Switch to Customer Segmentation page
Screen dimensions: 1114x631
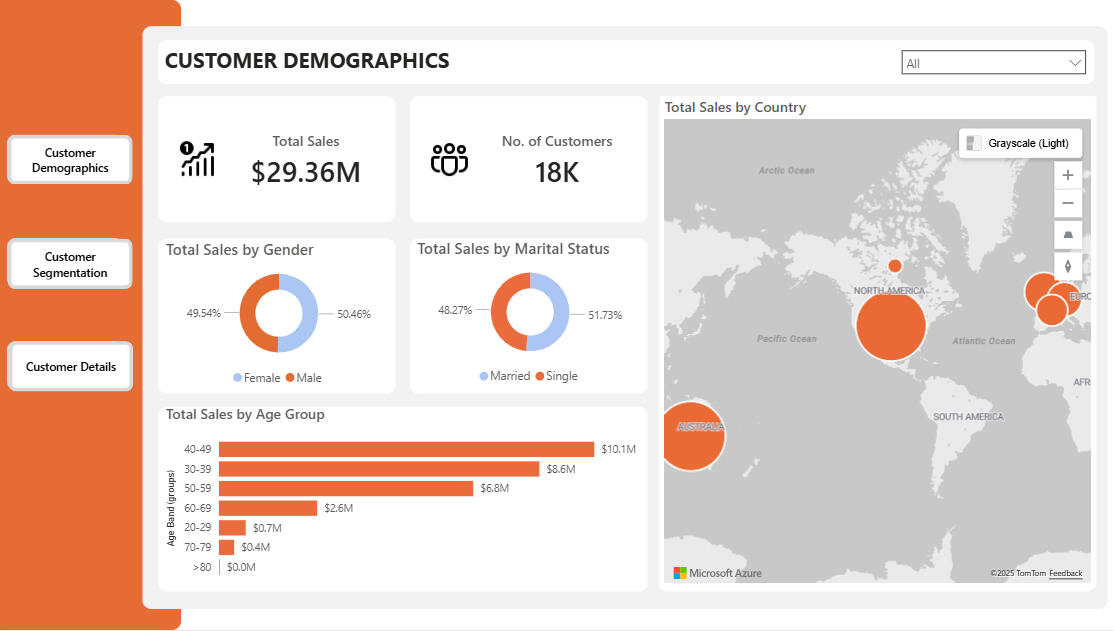point(70,264)
